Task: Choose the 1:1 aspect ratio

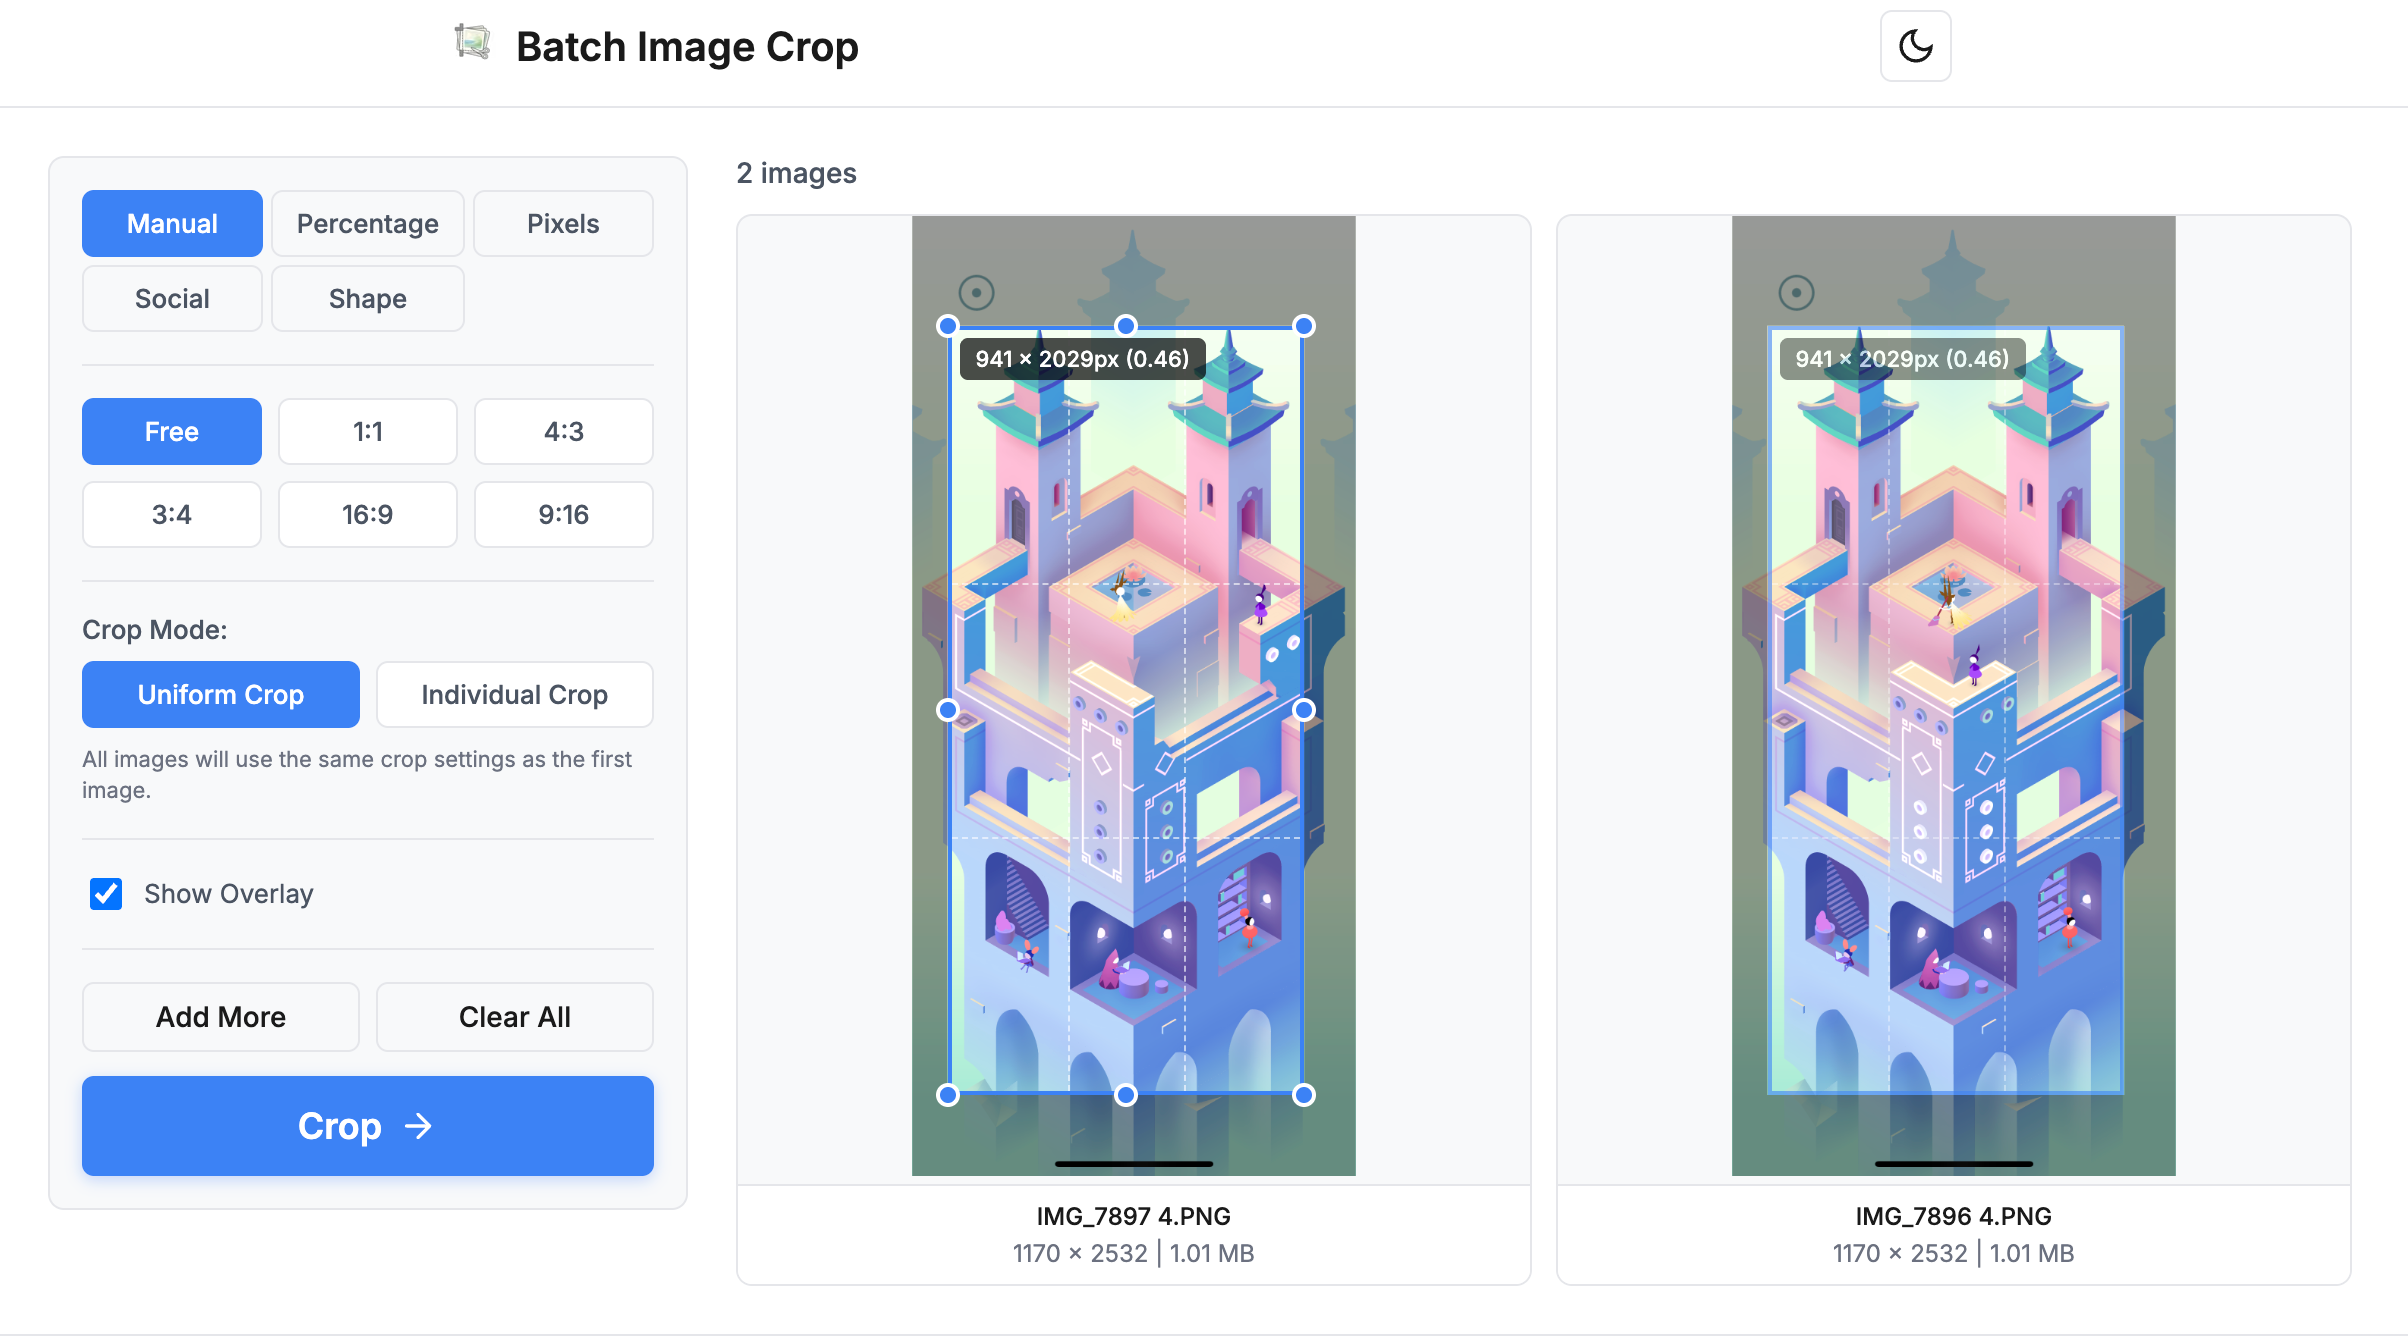Action: [367, 431]
